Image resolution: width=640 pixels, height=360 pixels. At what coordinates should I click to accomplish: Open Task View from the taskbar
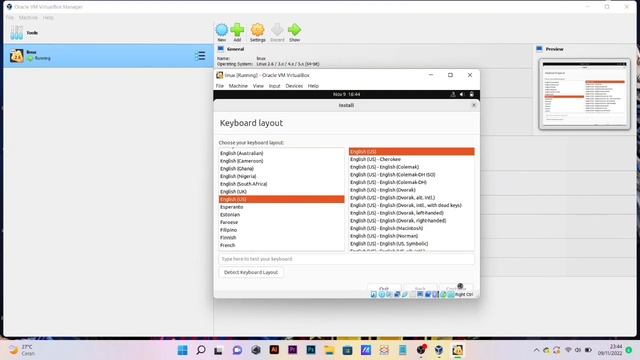pos(218,350)
